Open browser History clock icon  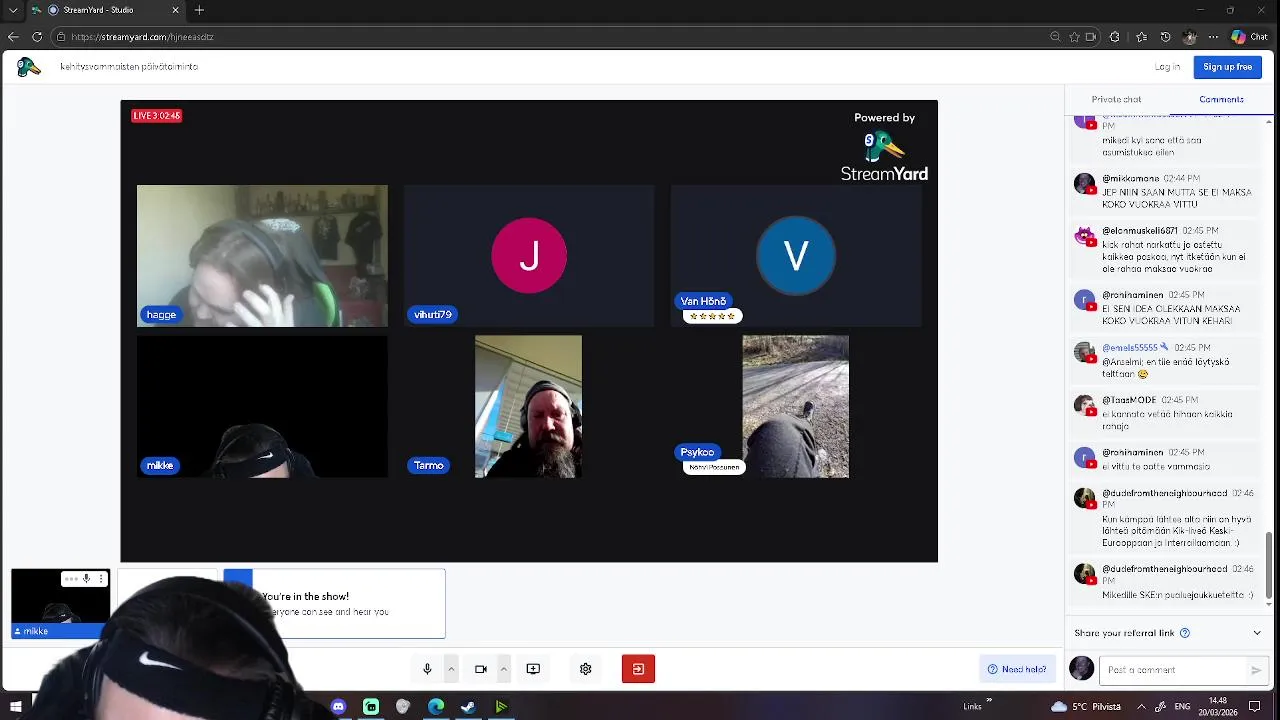click(x=1165, y=37)
